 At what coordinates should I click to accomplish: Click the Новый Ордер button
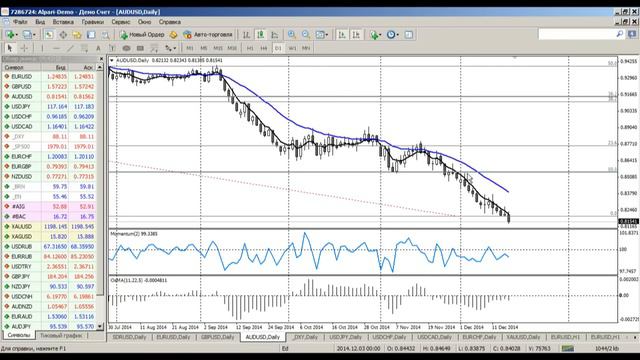(142, 35)
